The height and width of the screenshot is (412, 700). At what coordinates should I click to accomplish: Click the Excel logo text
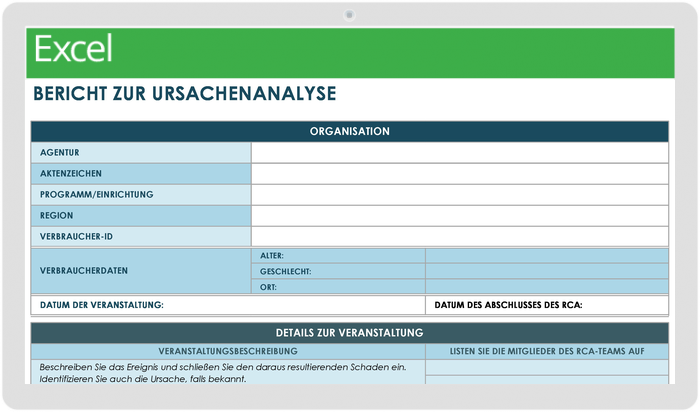point(73,49)
